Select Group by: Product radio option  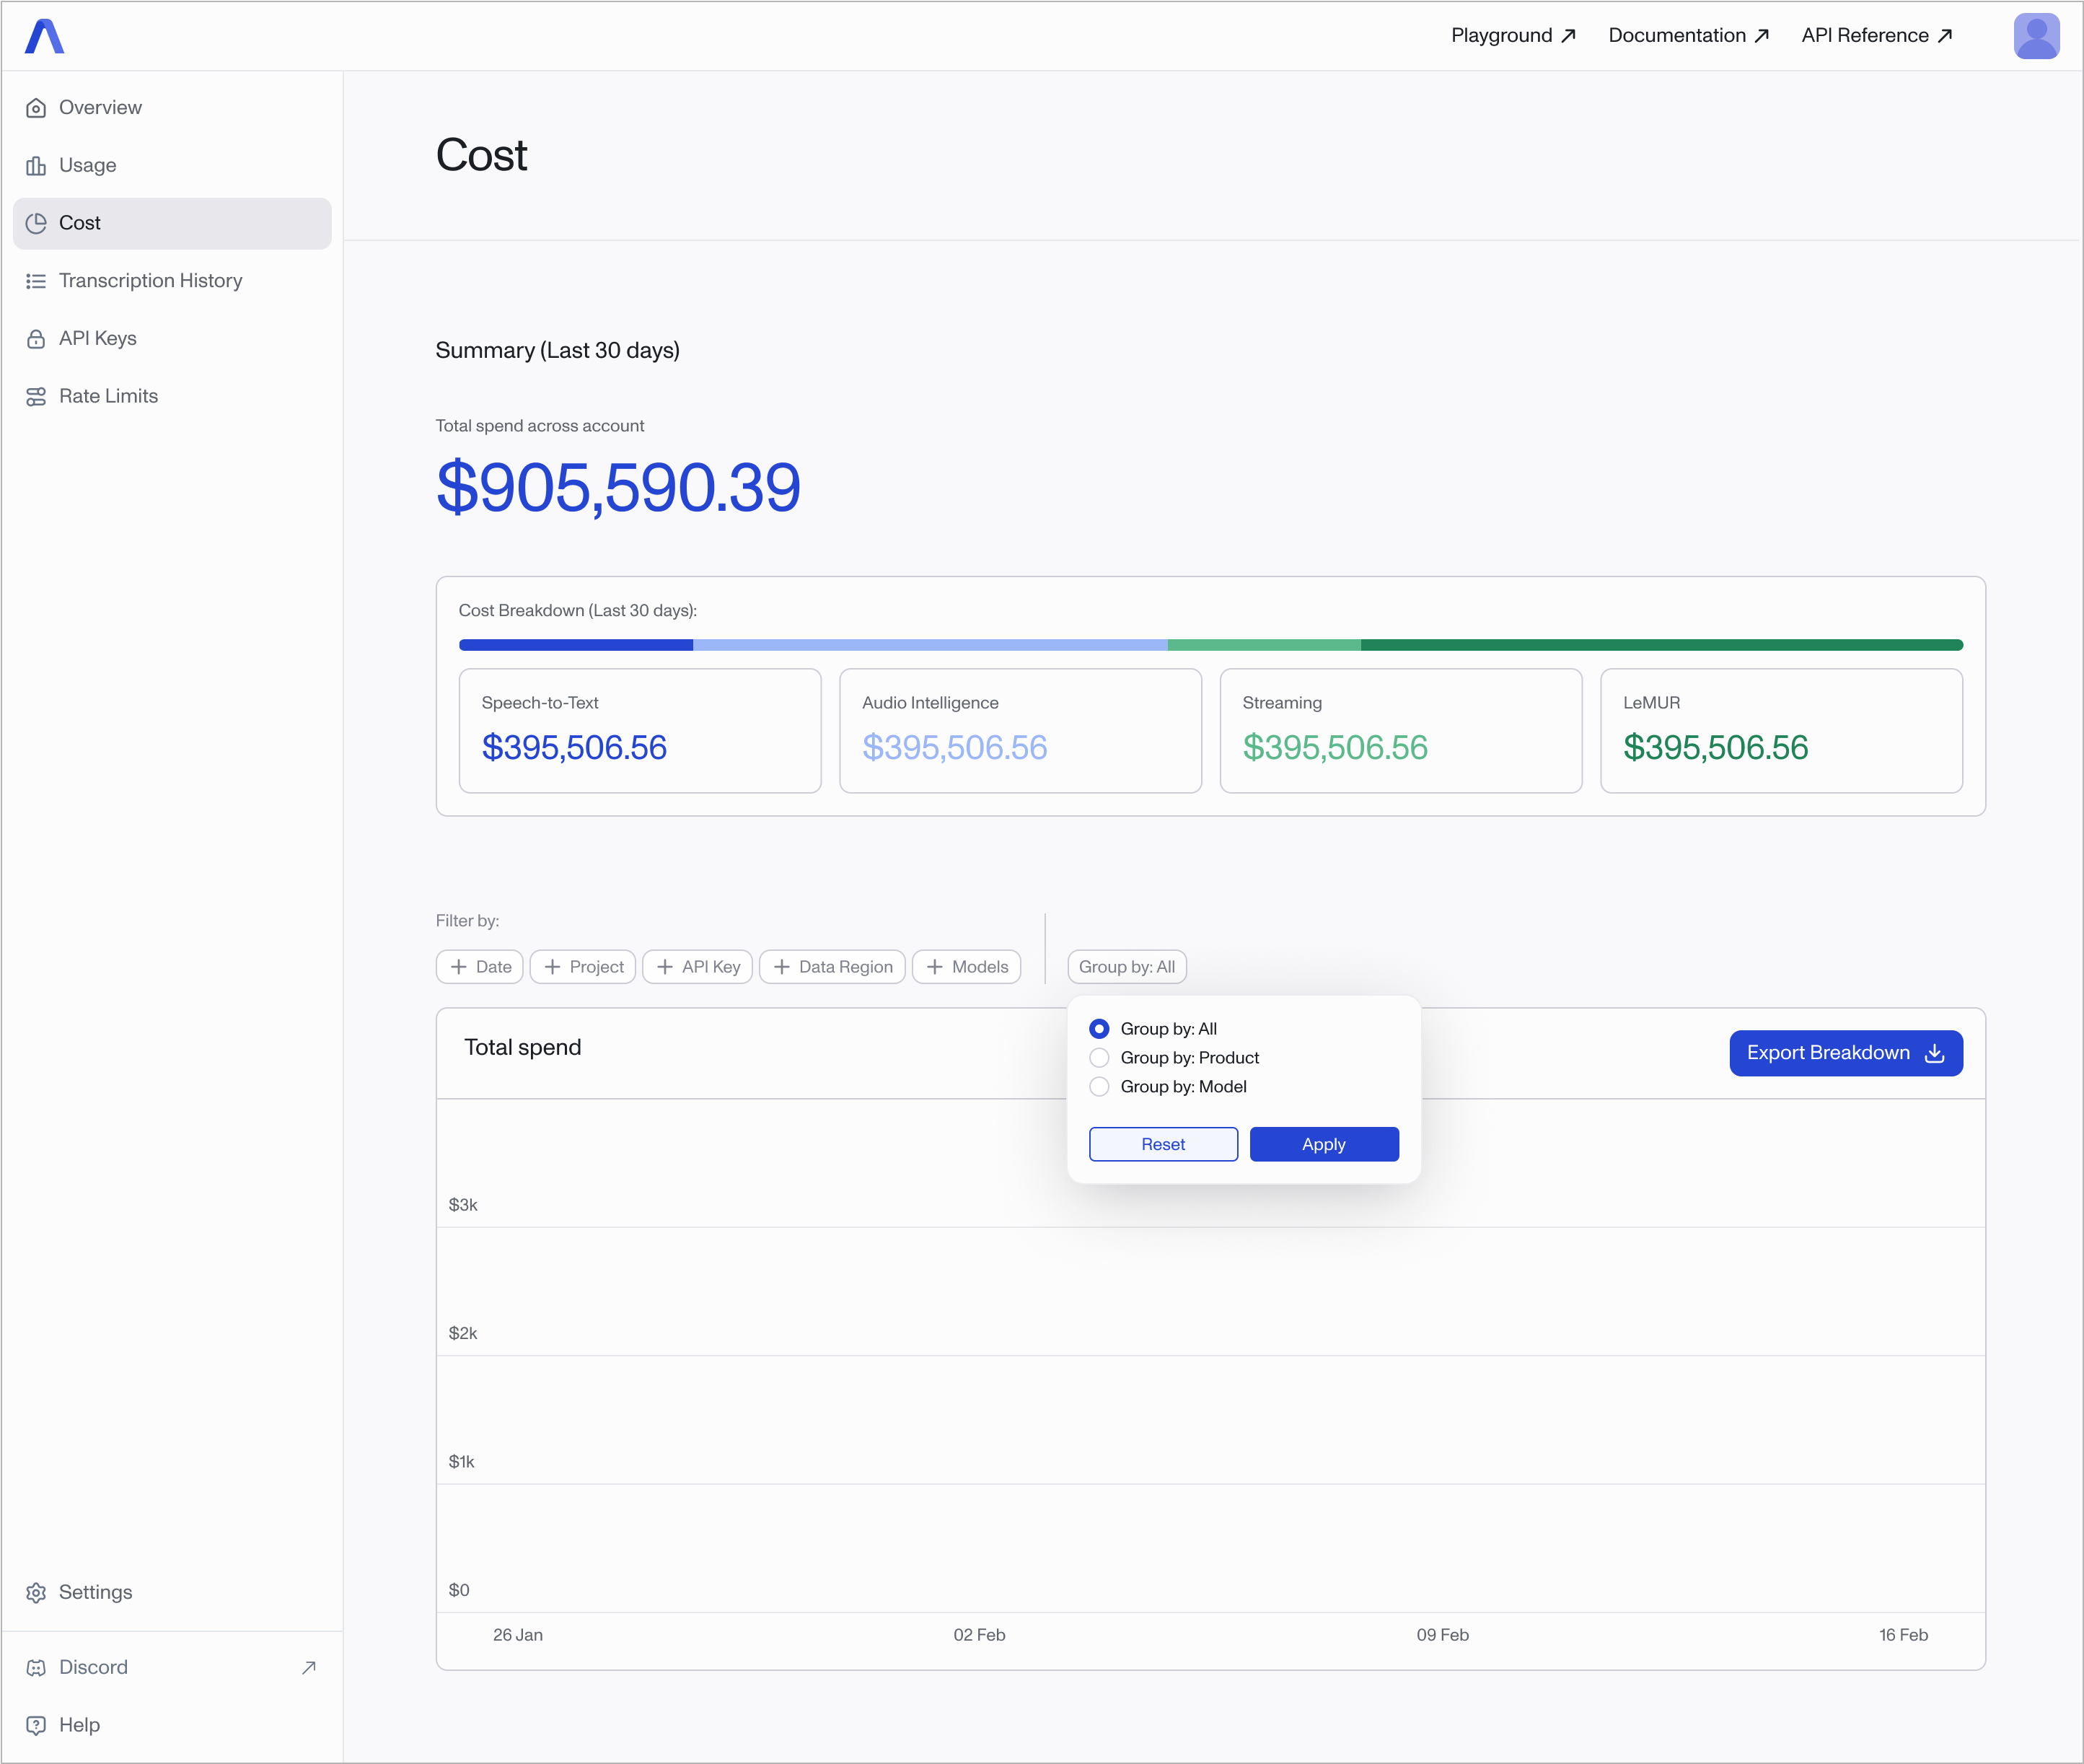1099,1058
